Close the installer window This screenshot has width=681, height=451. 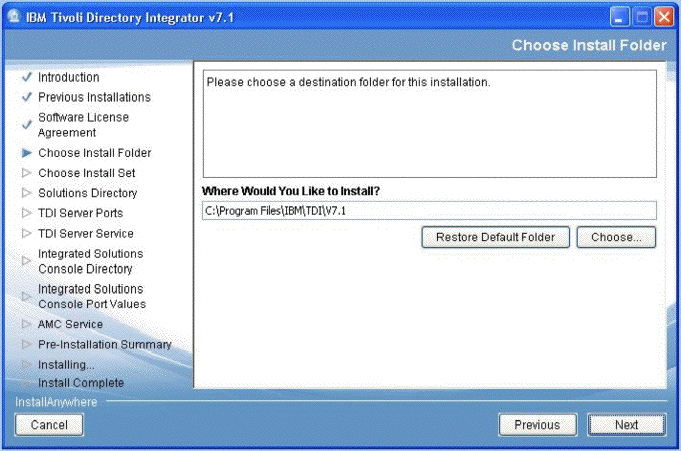pos(664,17)
